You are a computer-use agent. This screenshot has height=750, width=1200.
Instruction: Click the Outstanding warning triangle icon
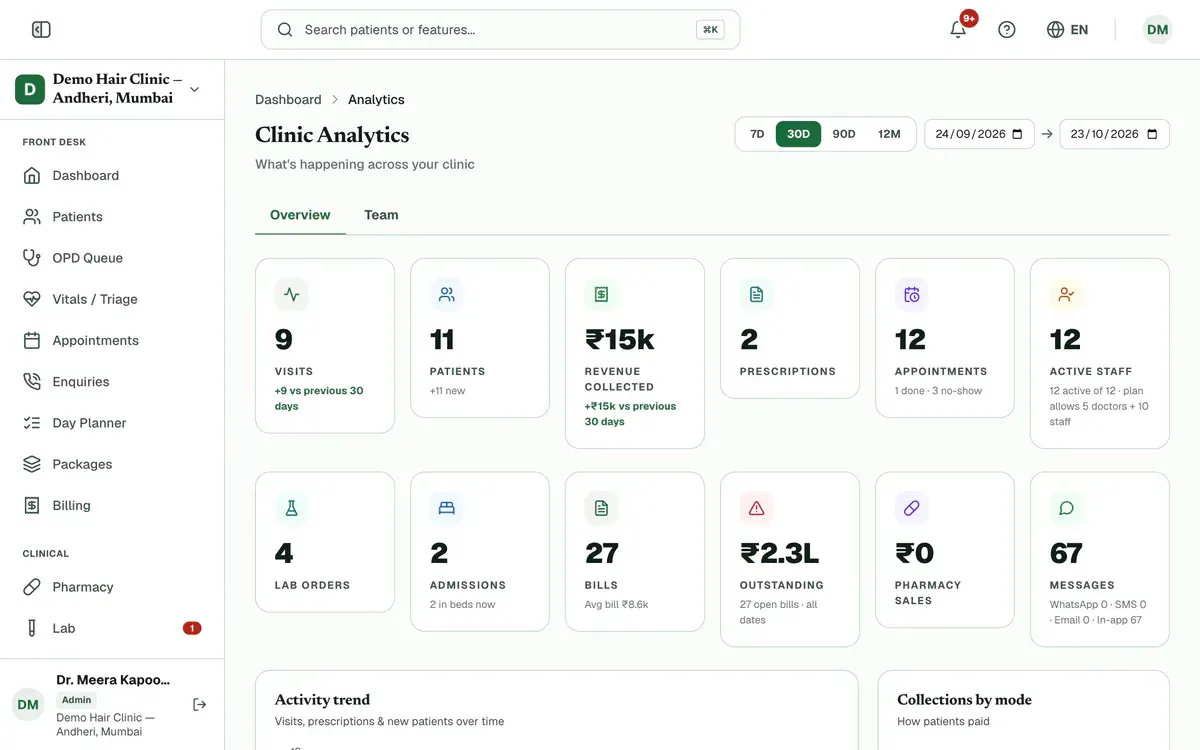(x=756, y=508)
